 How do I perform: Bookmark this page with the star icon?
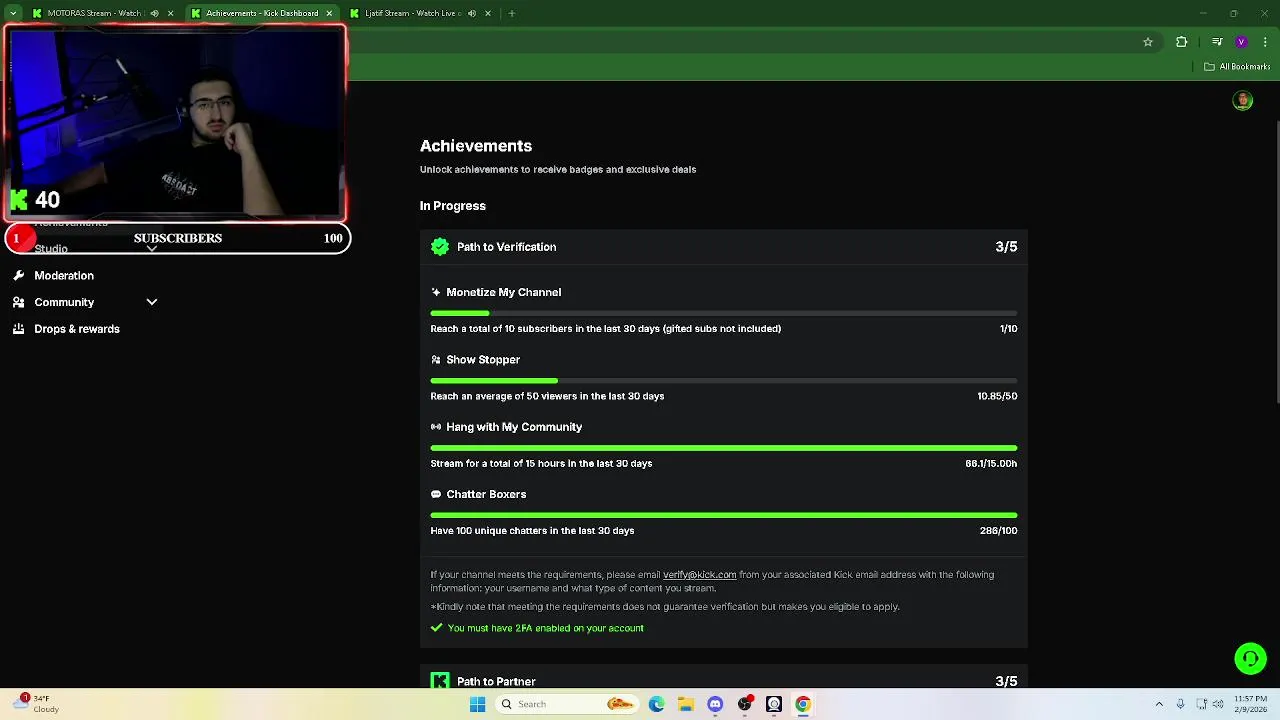coord(1148,42)
